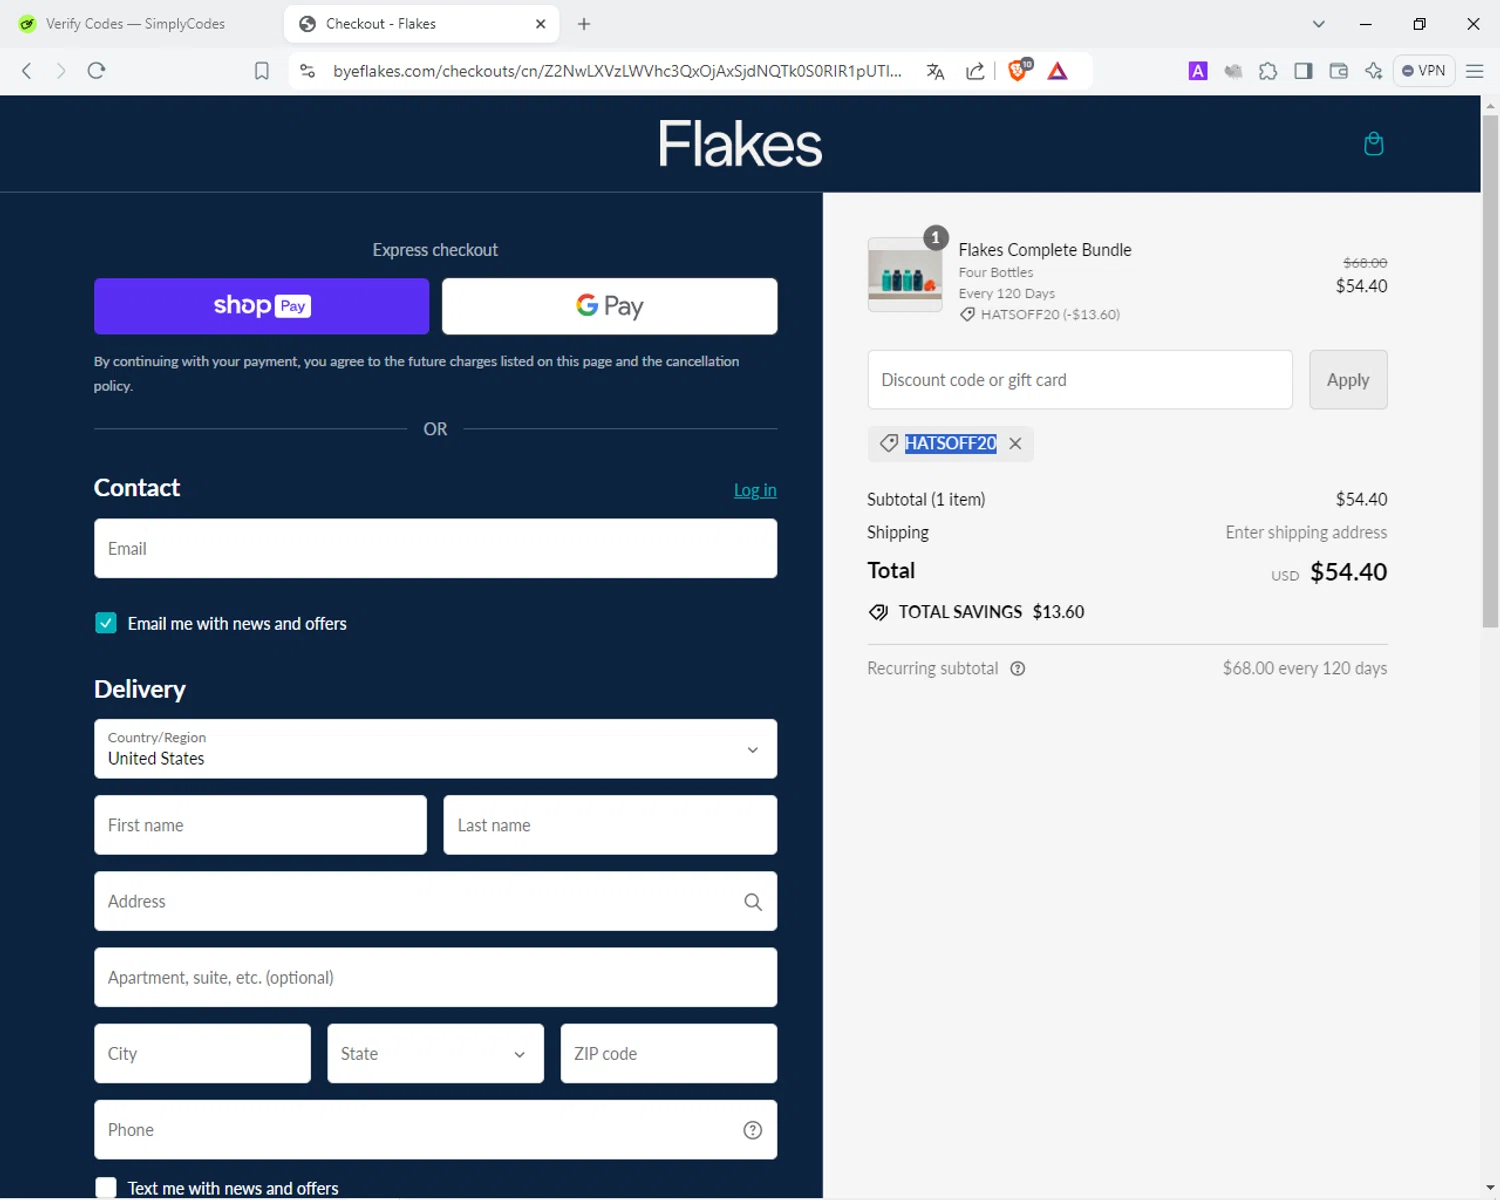Click the Flakes Complete Bundle title
This screenshot has width=1500, height=1200.
pyautogui.click(x=1045, y=250)
